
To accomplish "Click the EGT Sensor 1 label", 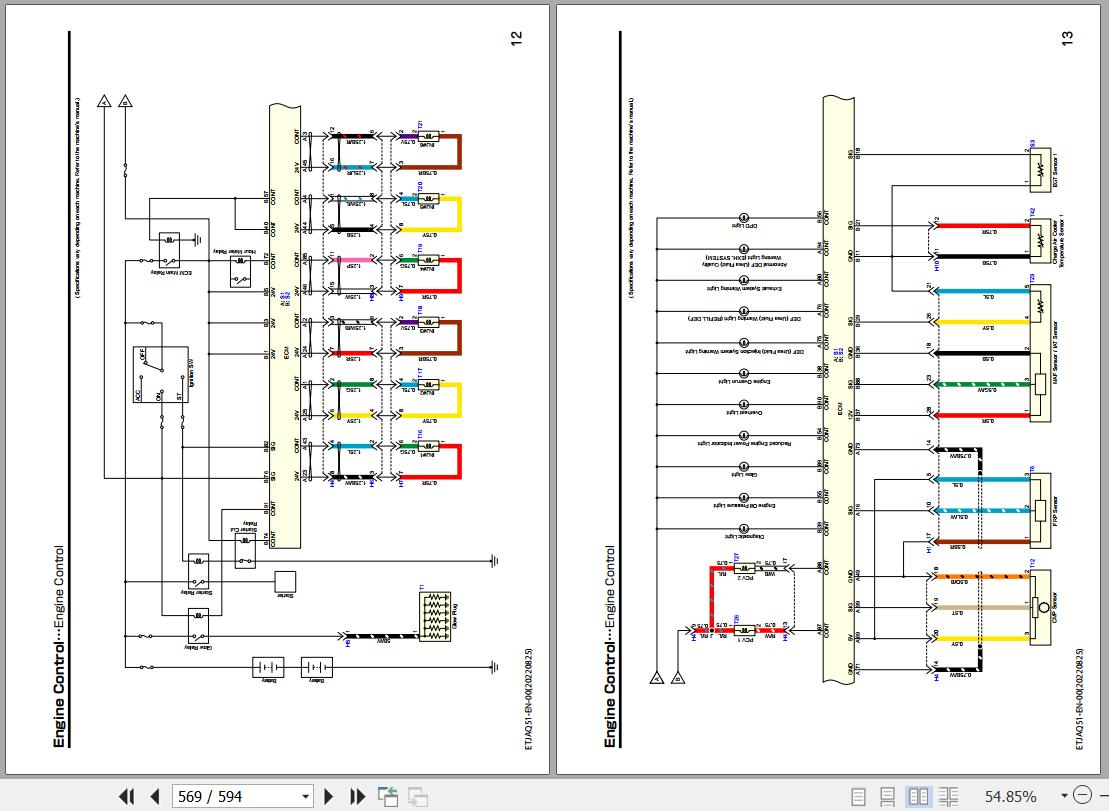I will (x=1055, y=170).
